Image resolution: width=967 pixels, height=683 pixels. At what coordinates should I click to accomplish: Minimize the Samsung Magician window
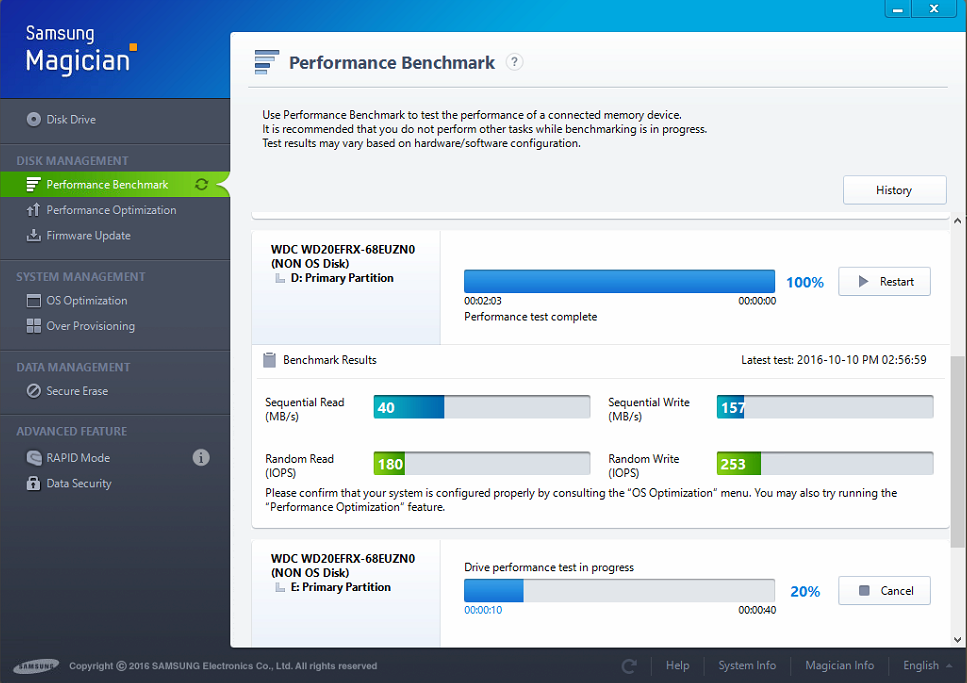pos(897,9)
